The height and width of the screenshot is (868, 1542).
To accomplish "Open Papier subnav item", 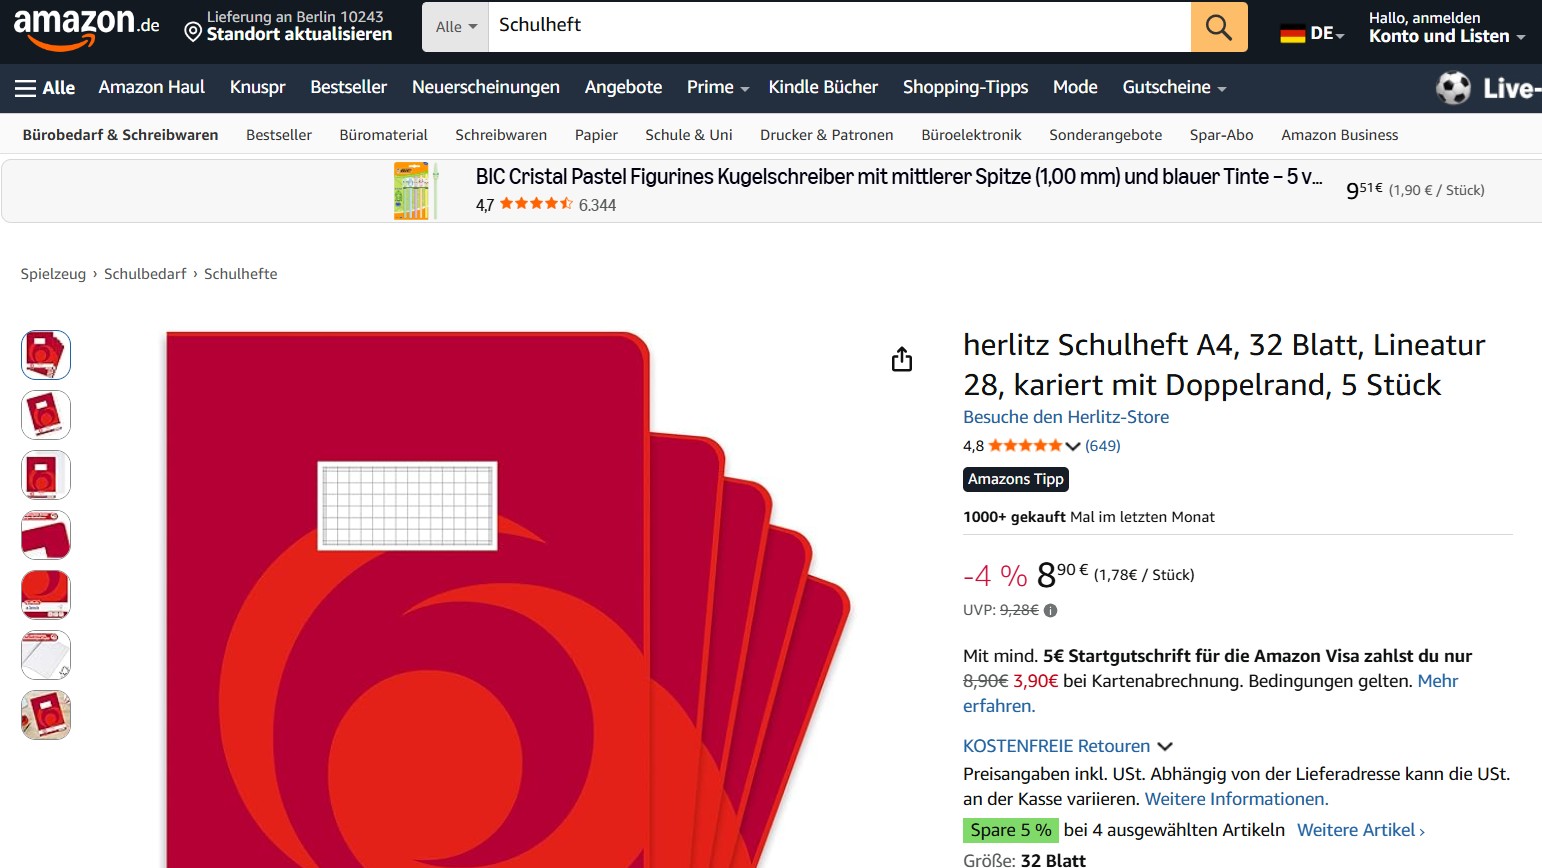I will (596, 135).
